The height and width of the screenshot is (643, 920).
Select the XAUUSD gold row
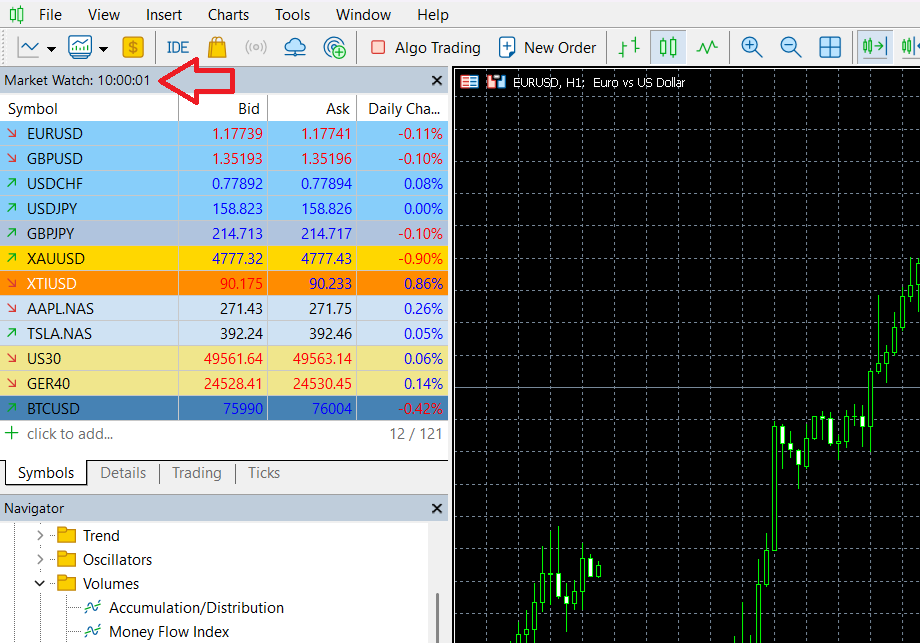[x=224, y=258]
